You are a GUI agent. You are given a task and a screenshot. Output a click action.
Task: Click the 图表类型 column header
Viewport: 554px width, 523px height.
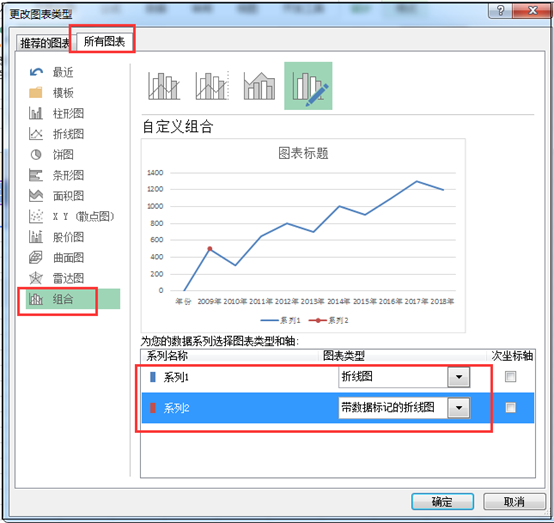[344, 355]
